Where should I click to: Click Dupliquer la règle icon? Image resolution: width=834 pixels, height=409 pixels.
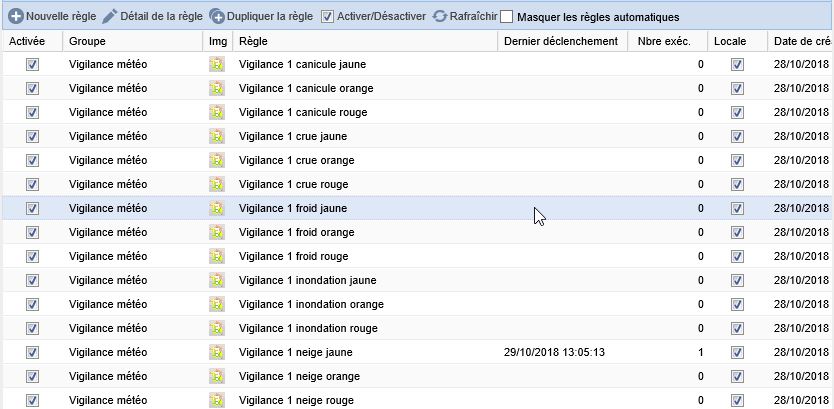click(217, 17)
